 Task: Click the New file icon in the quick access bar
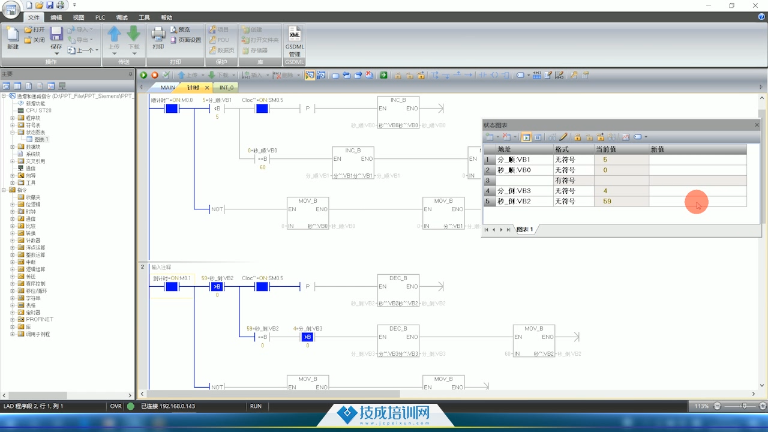click(x=29, y=5)
